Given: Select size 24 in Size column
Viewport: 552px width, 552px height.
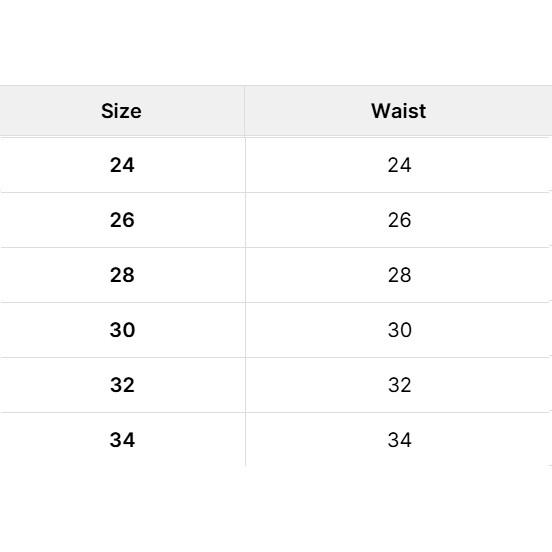Looking at the screenshot, I should [x=122, y=165].
